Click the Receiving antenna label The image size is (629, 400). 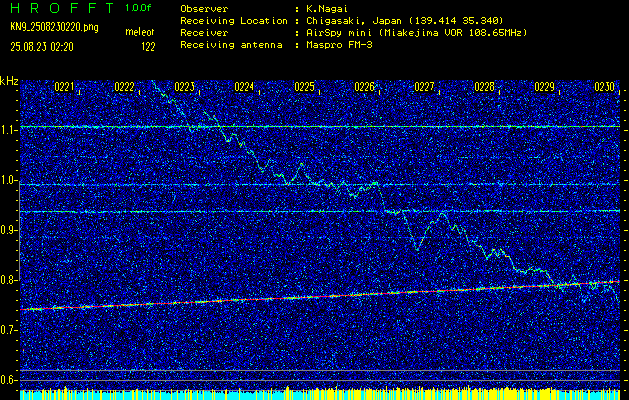231,45
